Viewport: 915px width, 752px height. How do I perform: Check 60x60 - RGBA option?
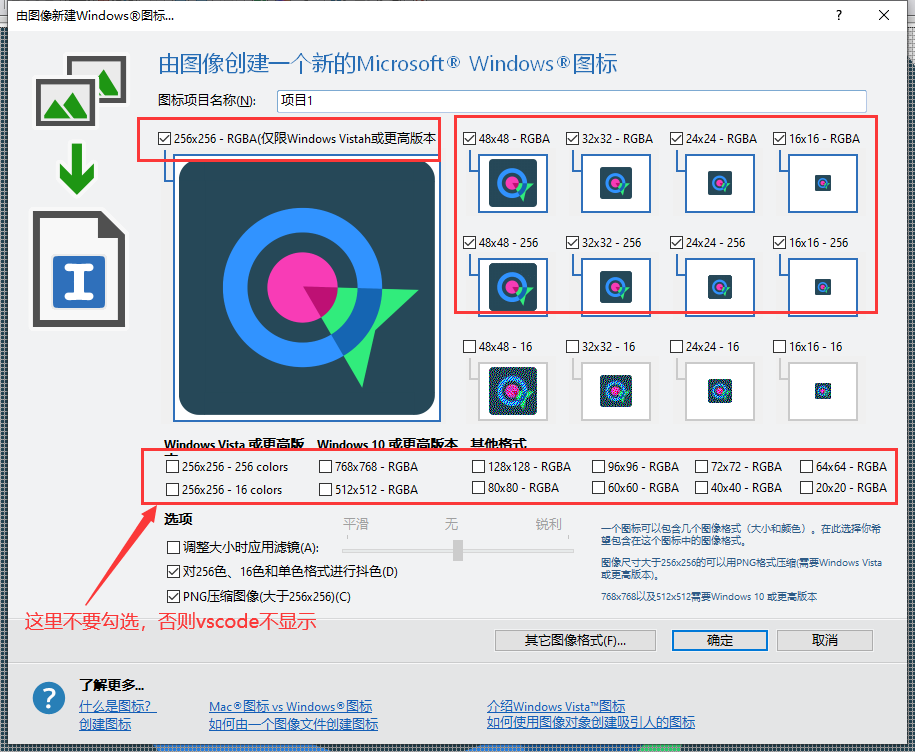coord(598,487)
